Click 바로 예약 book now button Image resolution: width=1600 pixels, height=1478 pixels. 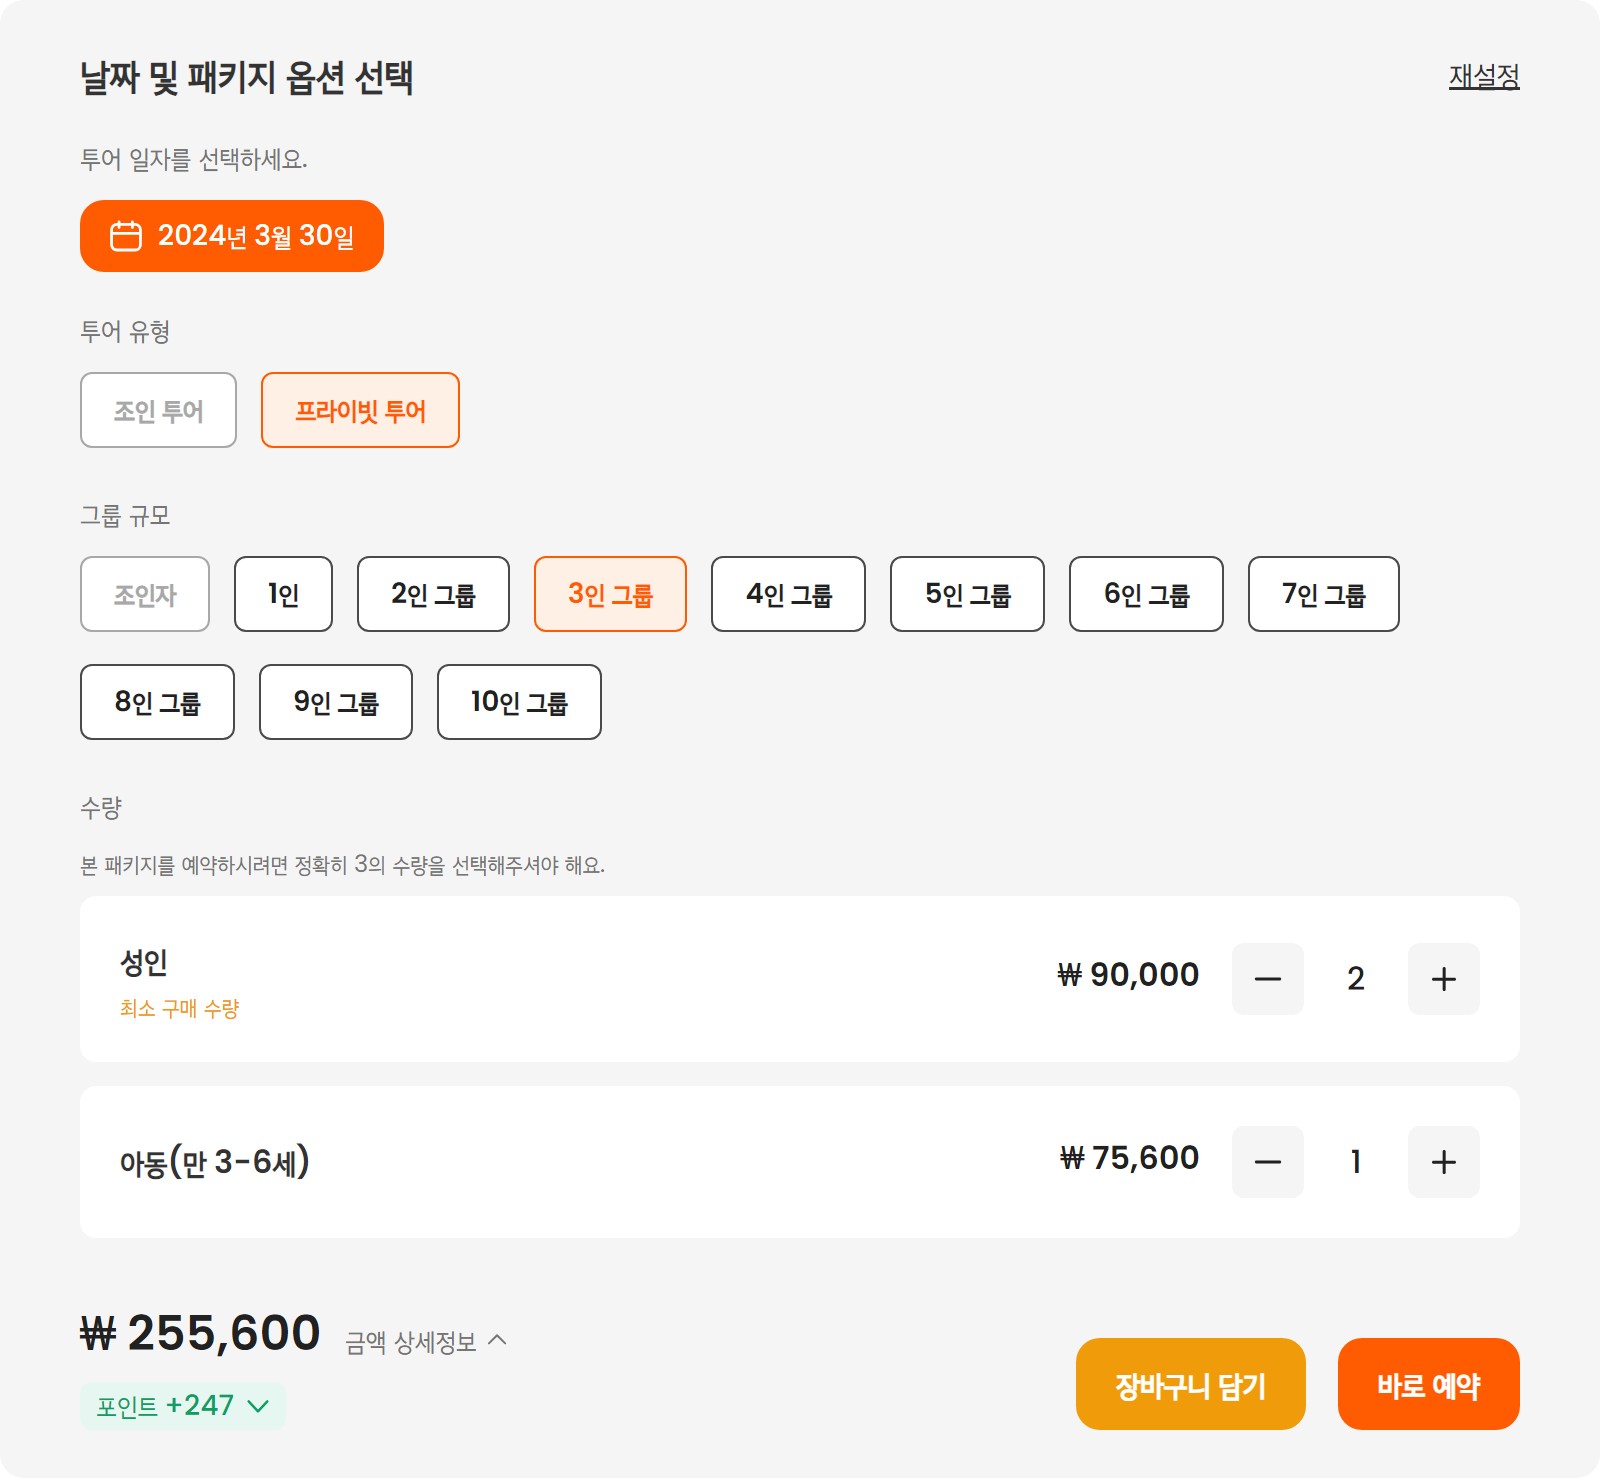click(1429, 1384)
